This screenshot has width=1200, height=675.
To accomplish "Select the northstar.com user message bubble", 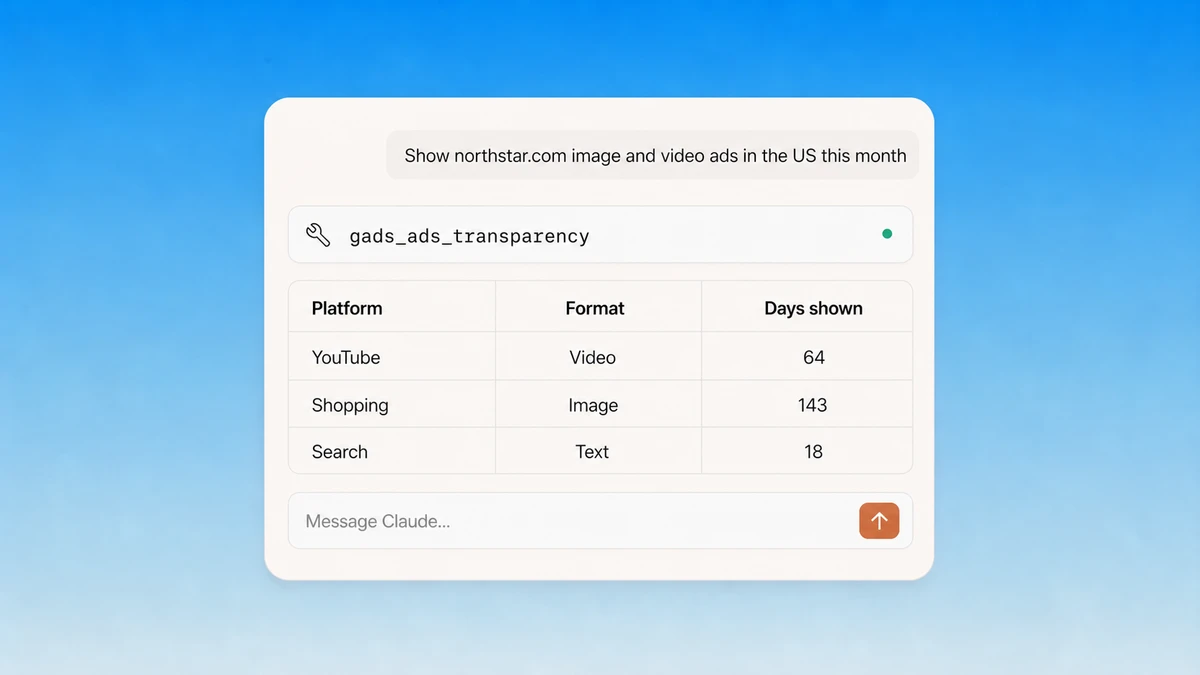I will coord(653,156).
